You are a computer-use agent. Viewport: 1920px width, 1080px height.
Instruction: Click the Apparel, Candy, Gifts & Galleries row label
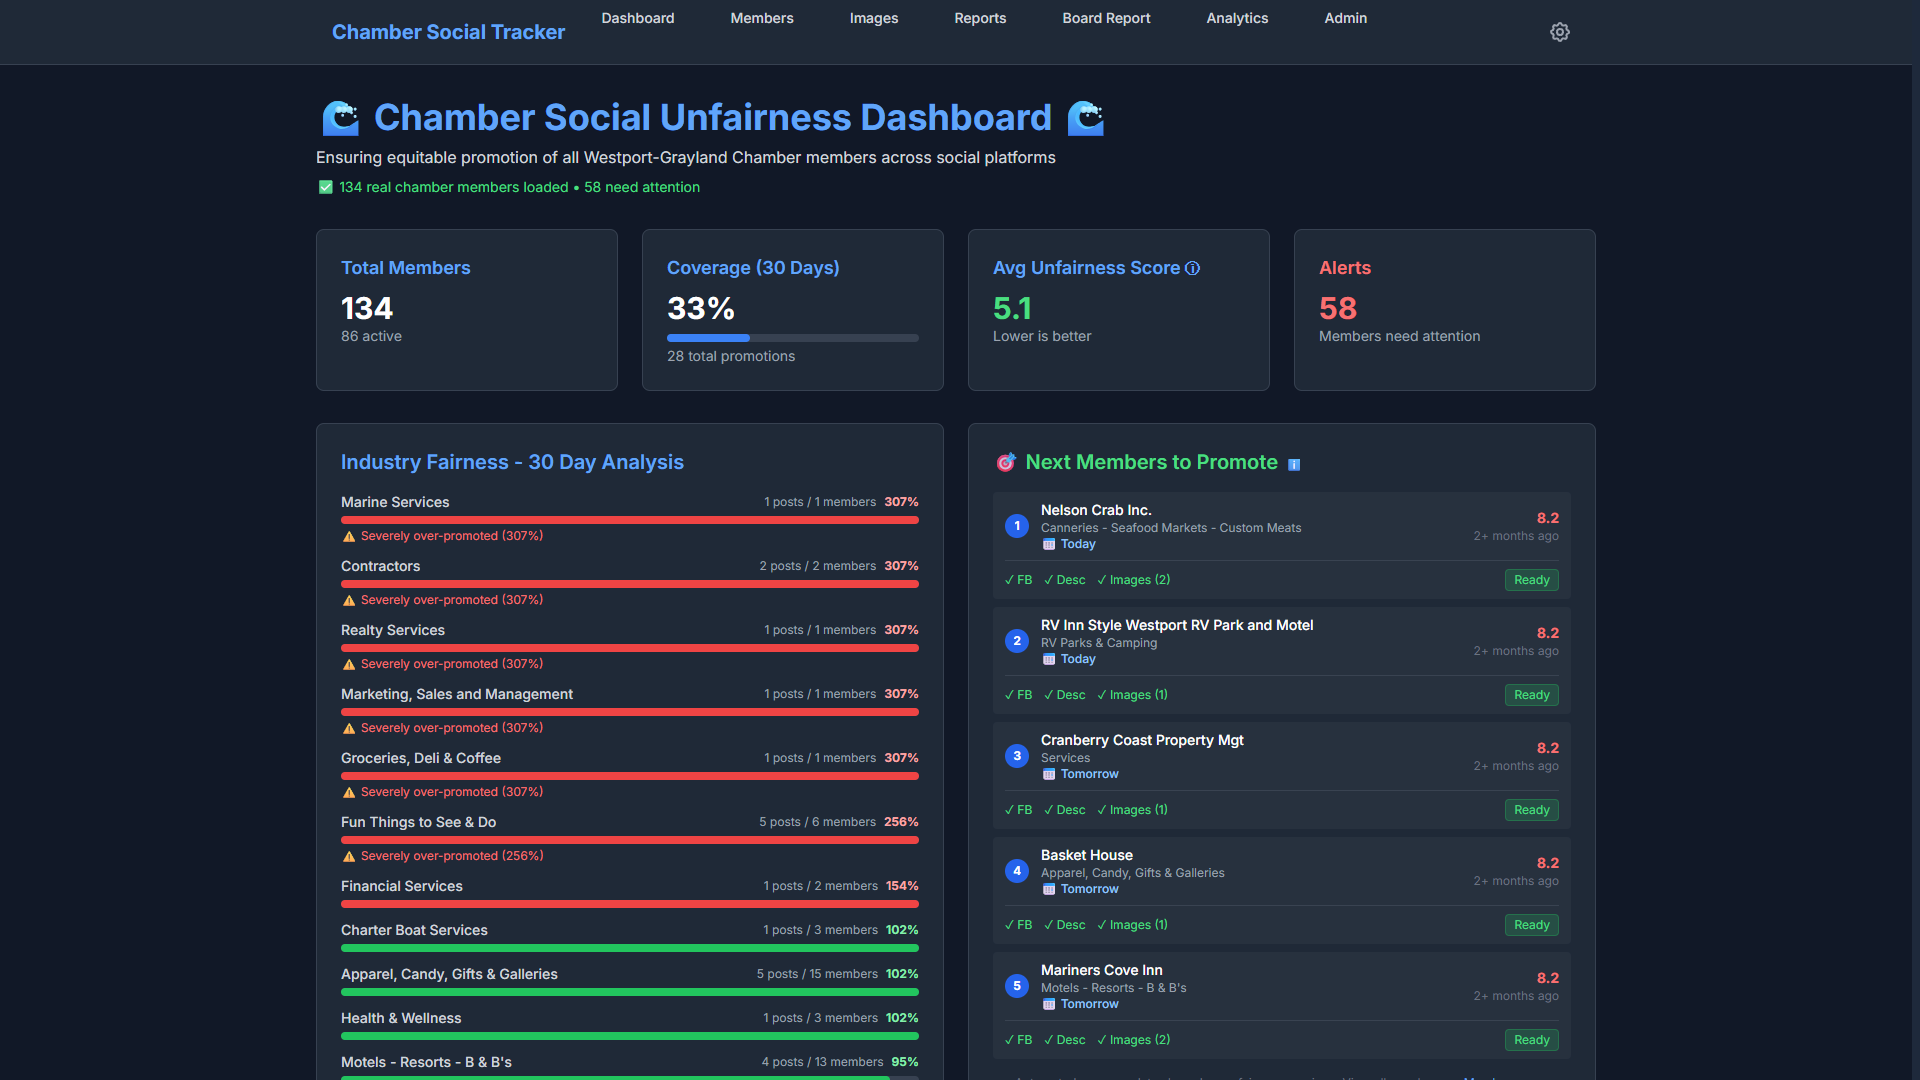point(449,974)
